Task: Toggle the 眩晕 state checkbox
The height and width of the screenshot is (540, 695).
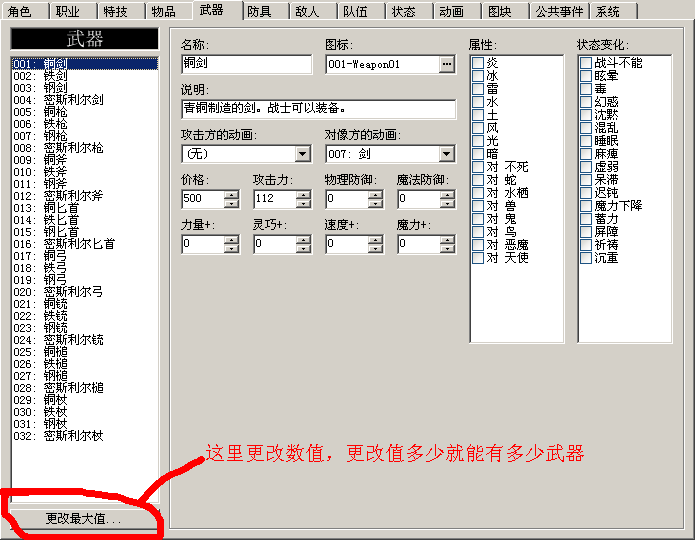Action: pyautogui.click(x=586, y=76)
